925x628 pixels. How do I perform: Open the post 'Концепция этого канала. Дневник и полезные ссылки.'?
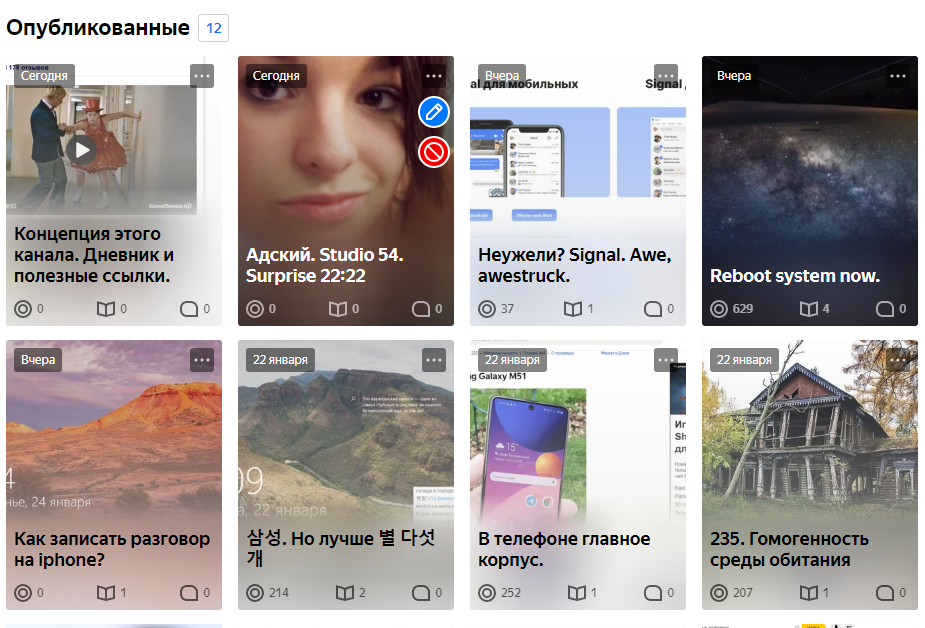tap(94, 255)
